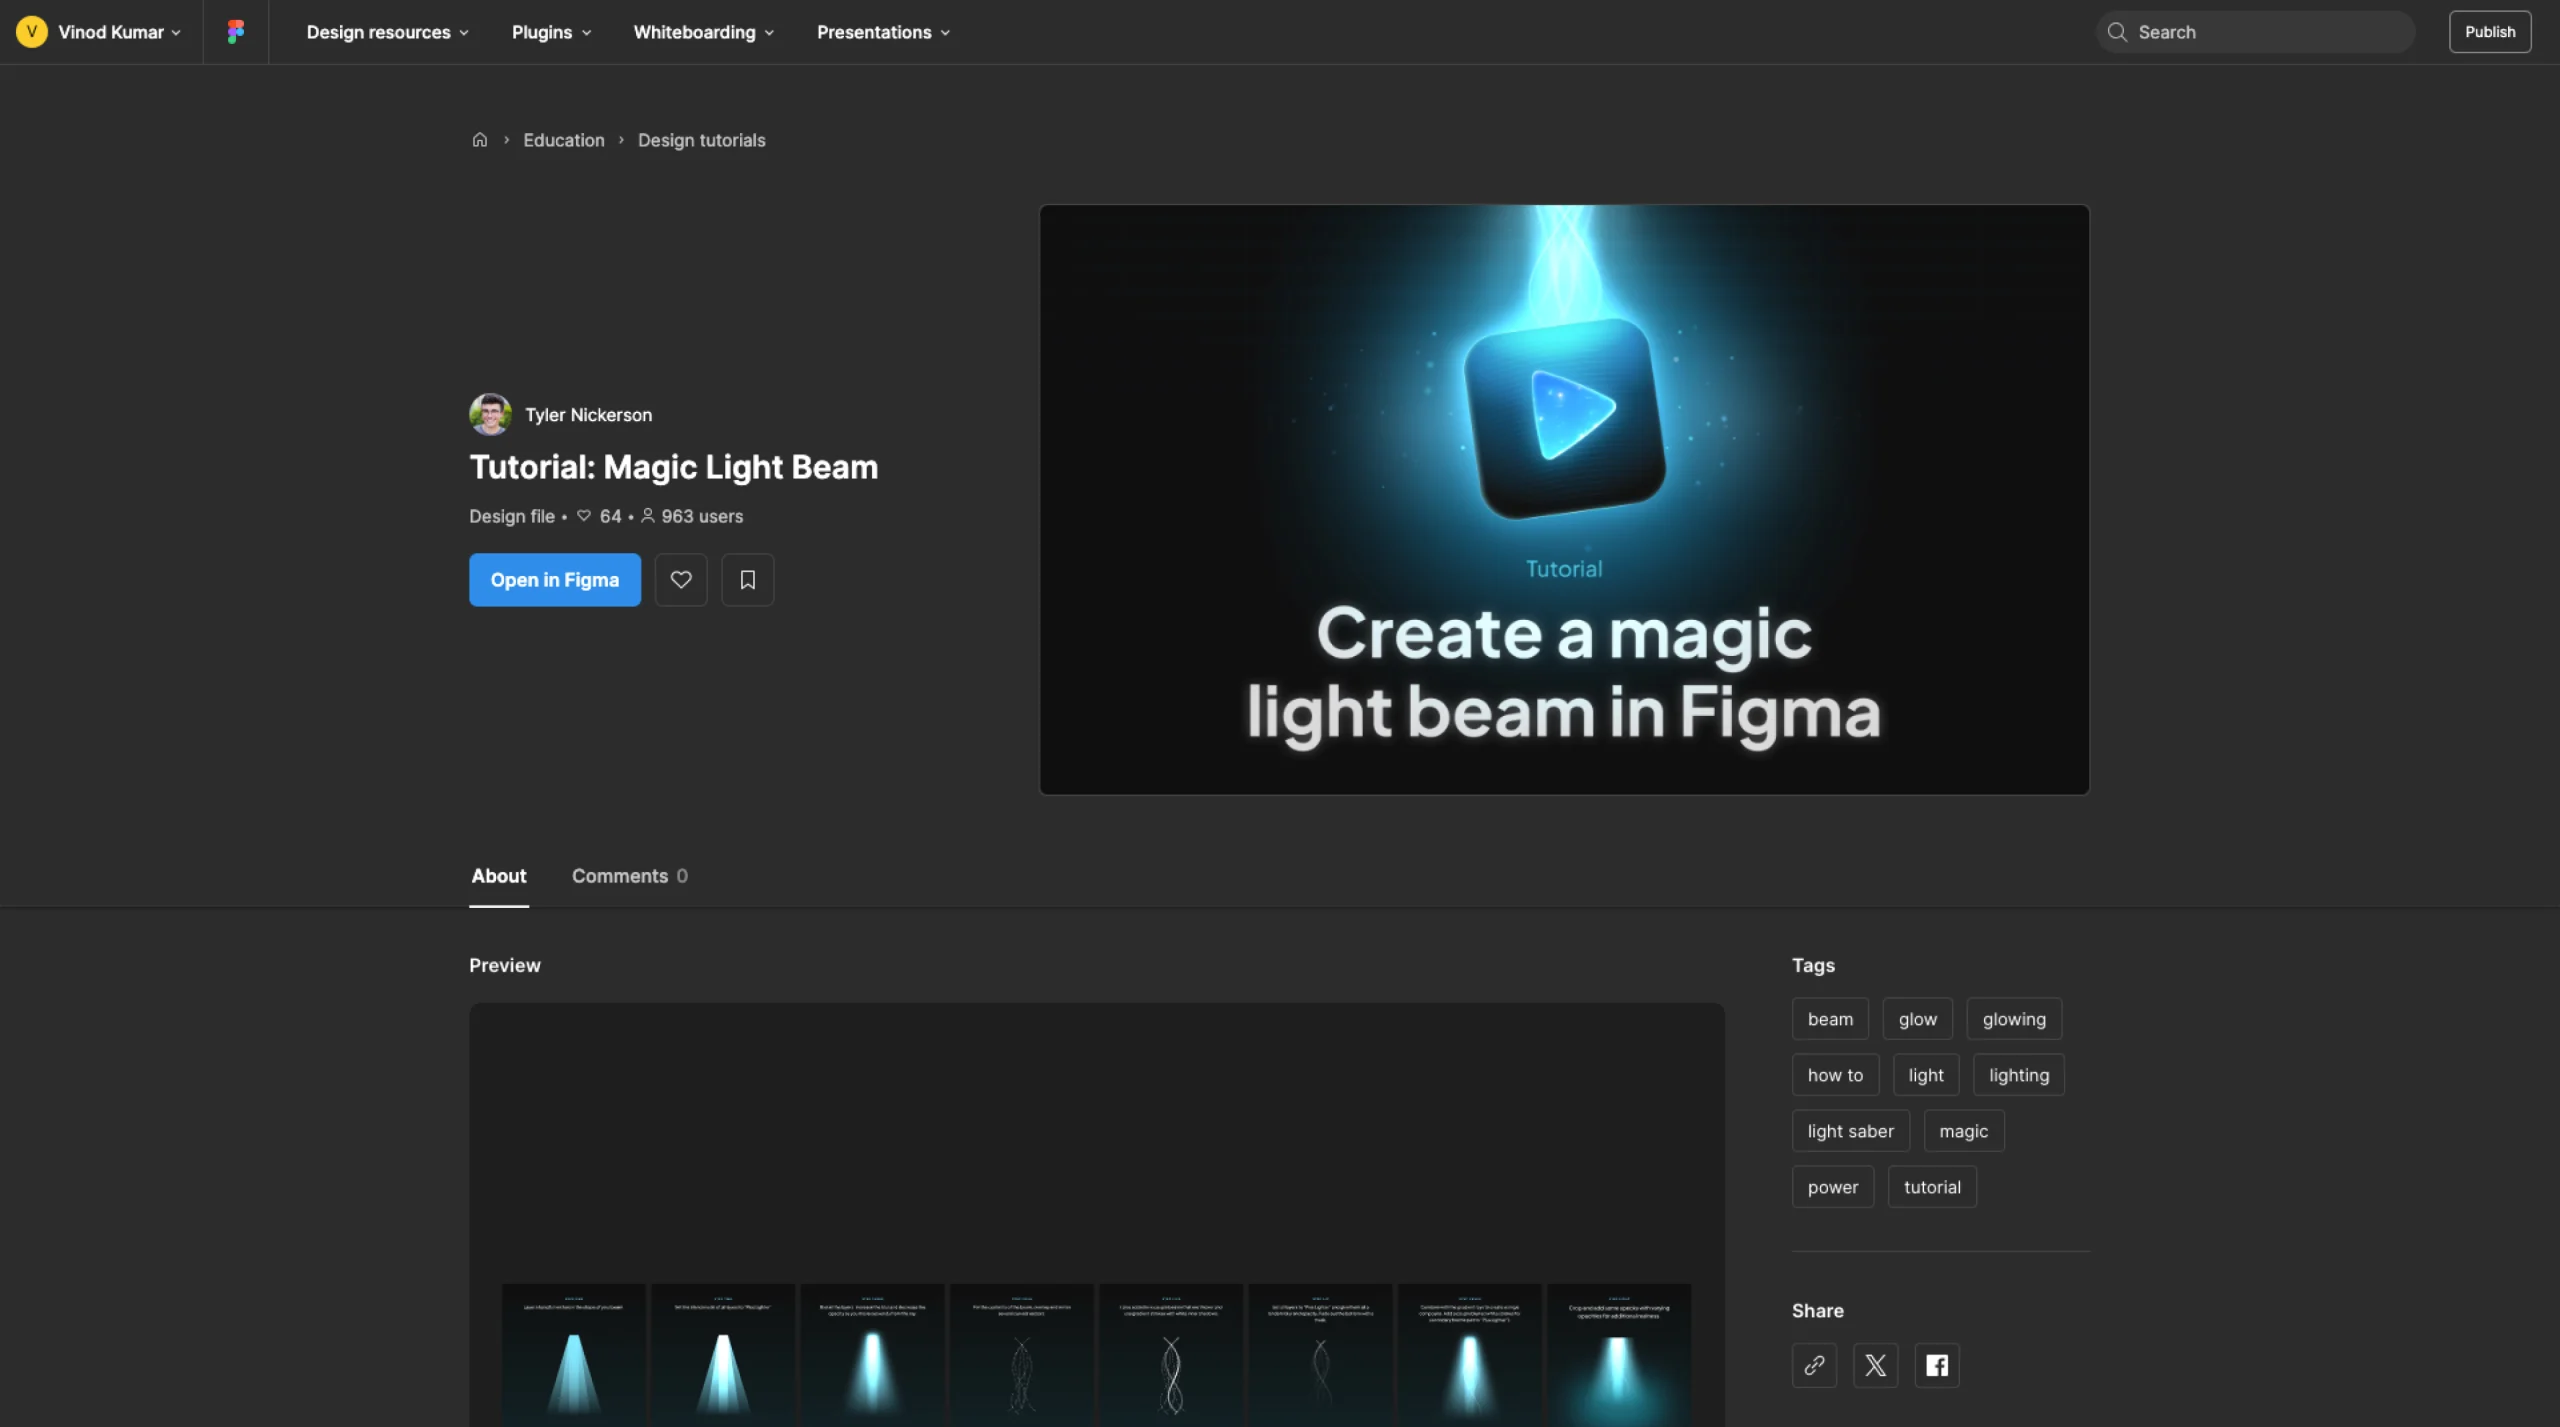The width and height of the screenshot is (2560, 1427).
Task: Open Design tutorials breadcrumb link
Action: [702, 140]
